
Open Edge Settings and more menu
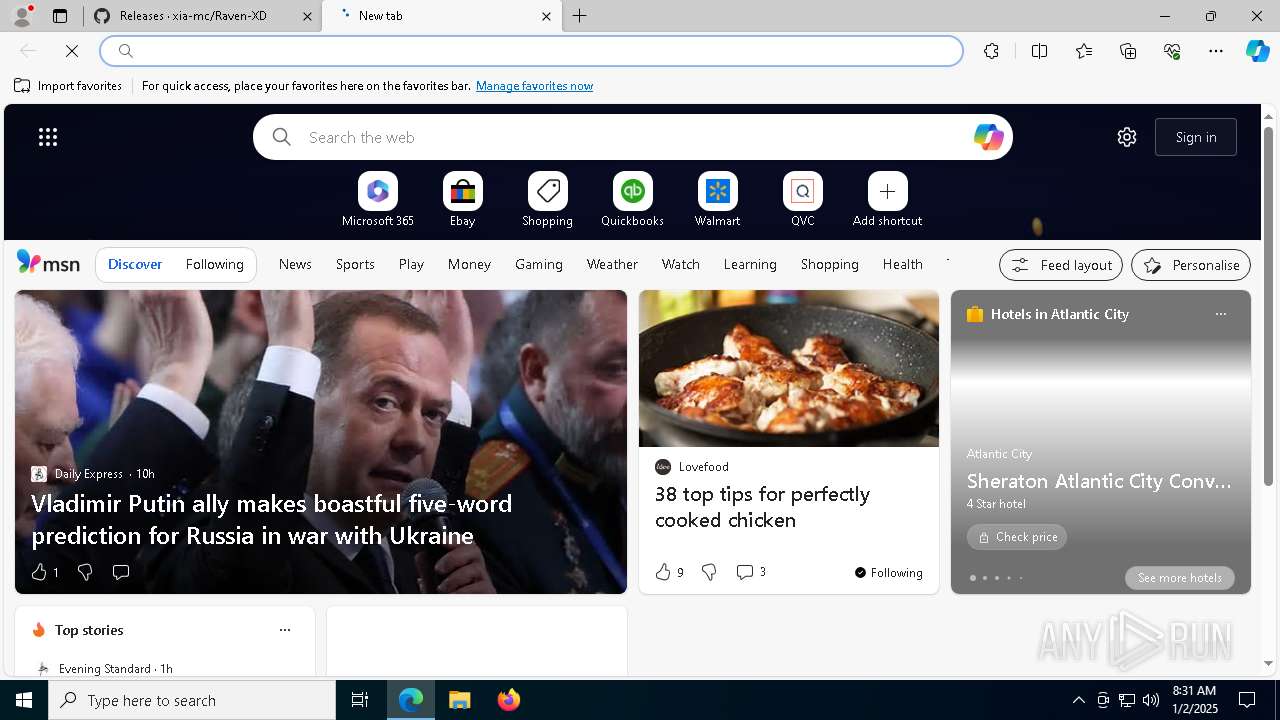tap(1216, 51)
